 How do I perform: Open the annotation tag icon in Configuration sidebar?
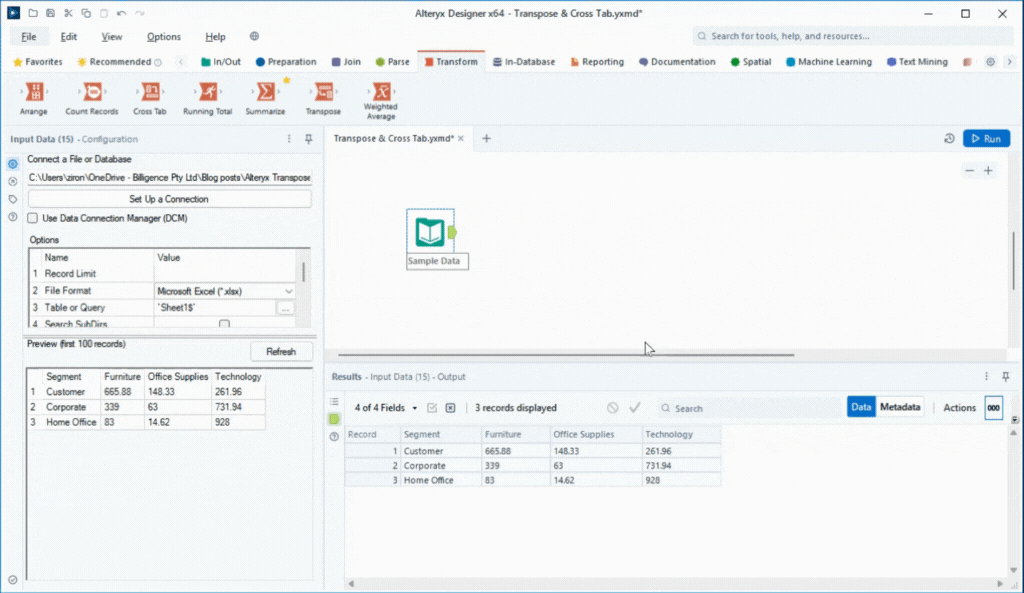[12, 199]
